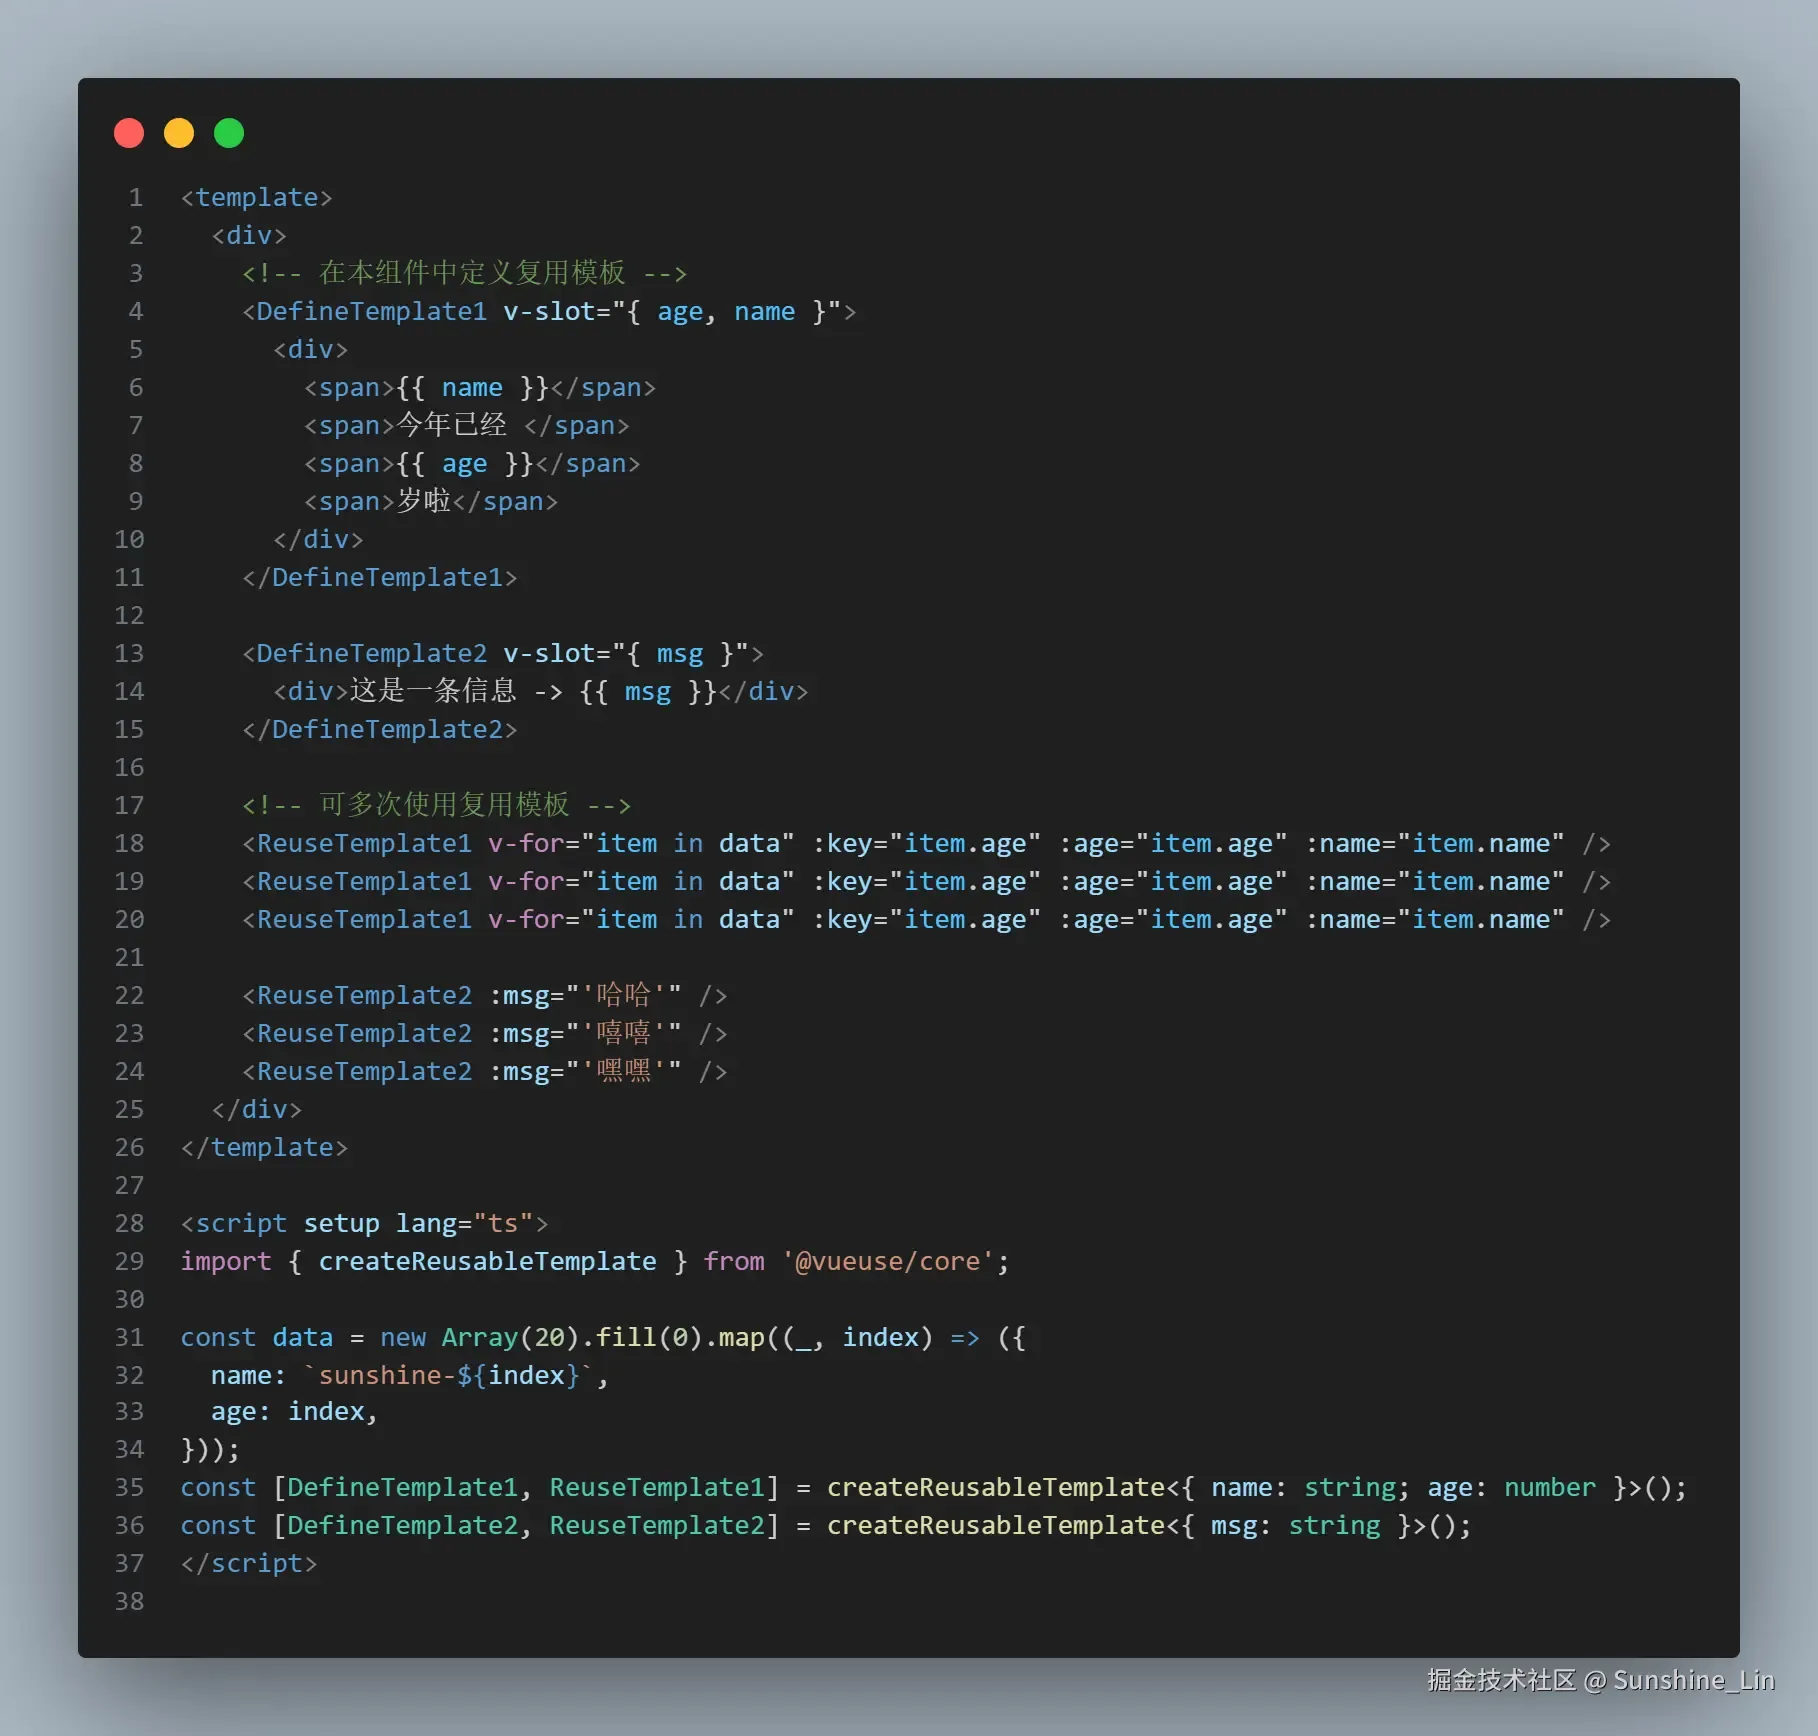Click the red close dot
Screen dimensions: 1818x1736
[x=129, y=133]
